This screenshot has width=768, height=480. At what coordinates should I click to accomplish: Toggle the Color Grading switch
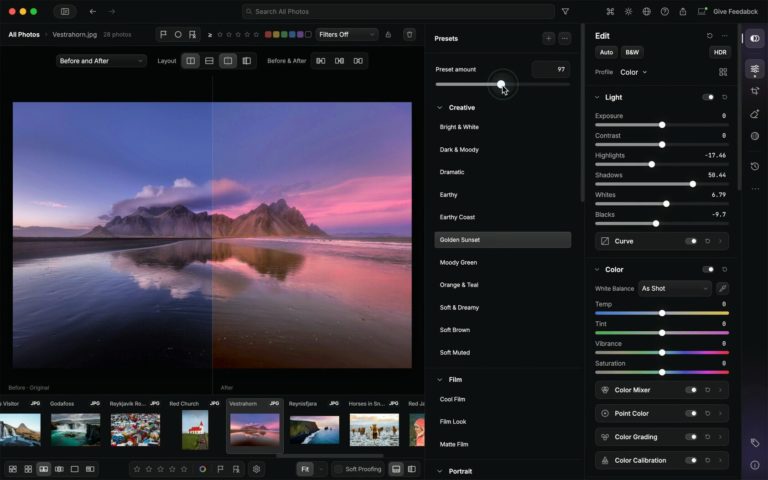click(691, 437)
